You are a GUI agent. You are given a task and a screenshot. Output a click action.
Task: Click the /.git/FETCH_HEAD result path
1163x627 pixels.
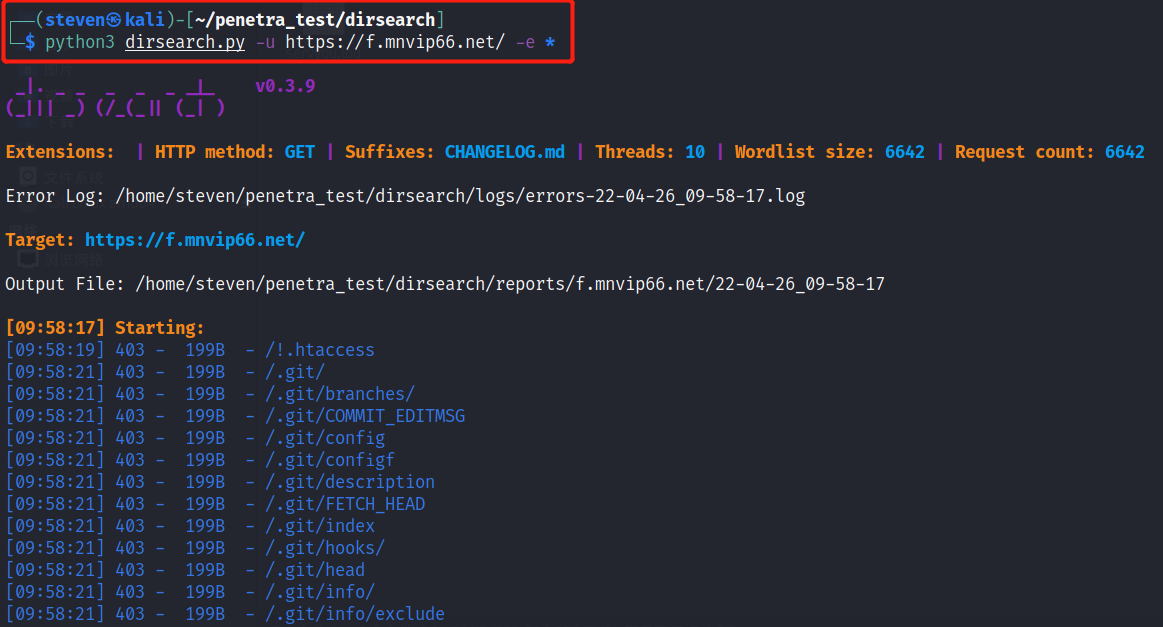(x=345, y=505)
